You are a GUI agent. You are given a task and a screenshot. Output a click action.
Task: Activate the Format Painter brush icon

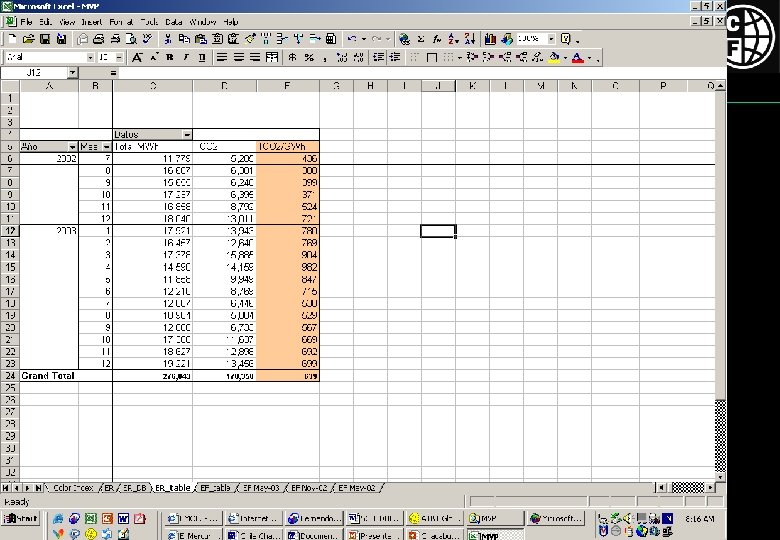[250, 39]
